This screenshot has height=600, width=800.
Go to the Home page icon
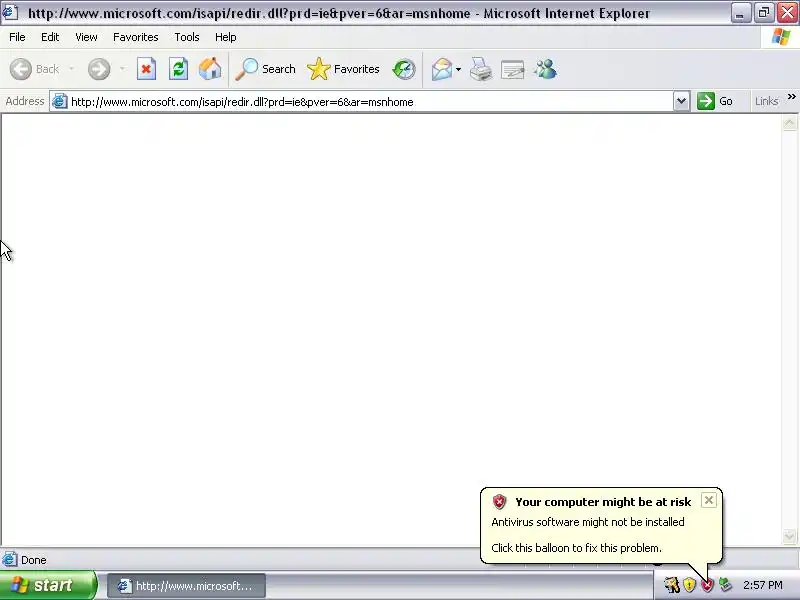click(210, 69)
